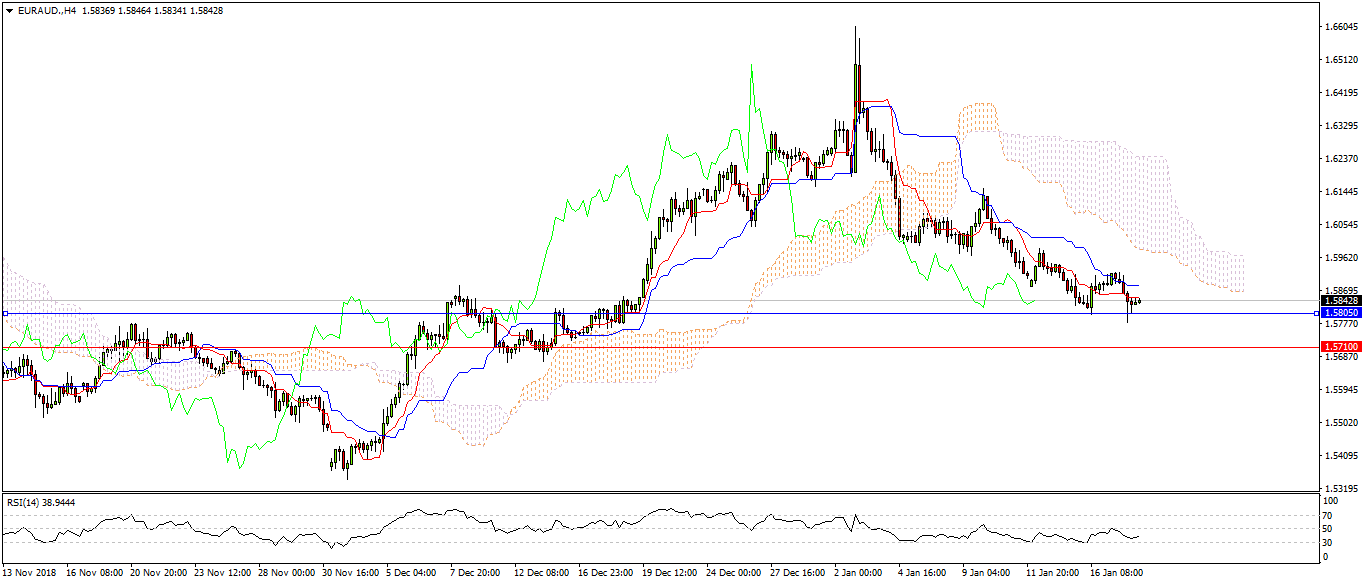Image resolution: width=1362 pixels, height=584 pixels.
Task: Click the EURAUD.,H4 chart title text
Action: pos(46,10)
